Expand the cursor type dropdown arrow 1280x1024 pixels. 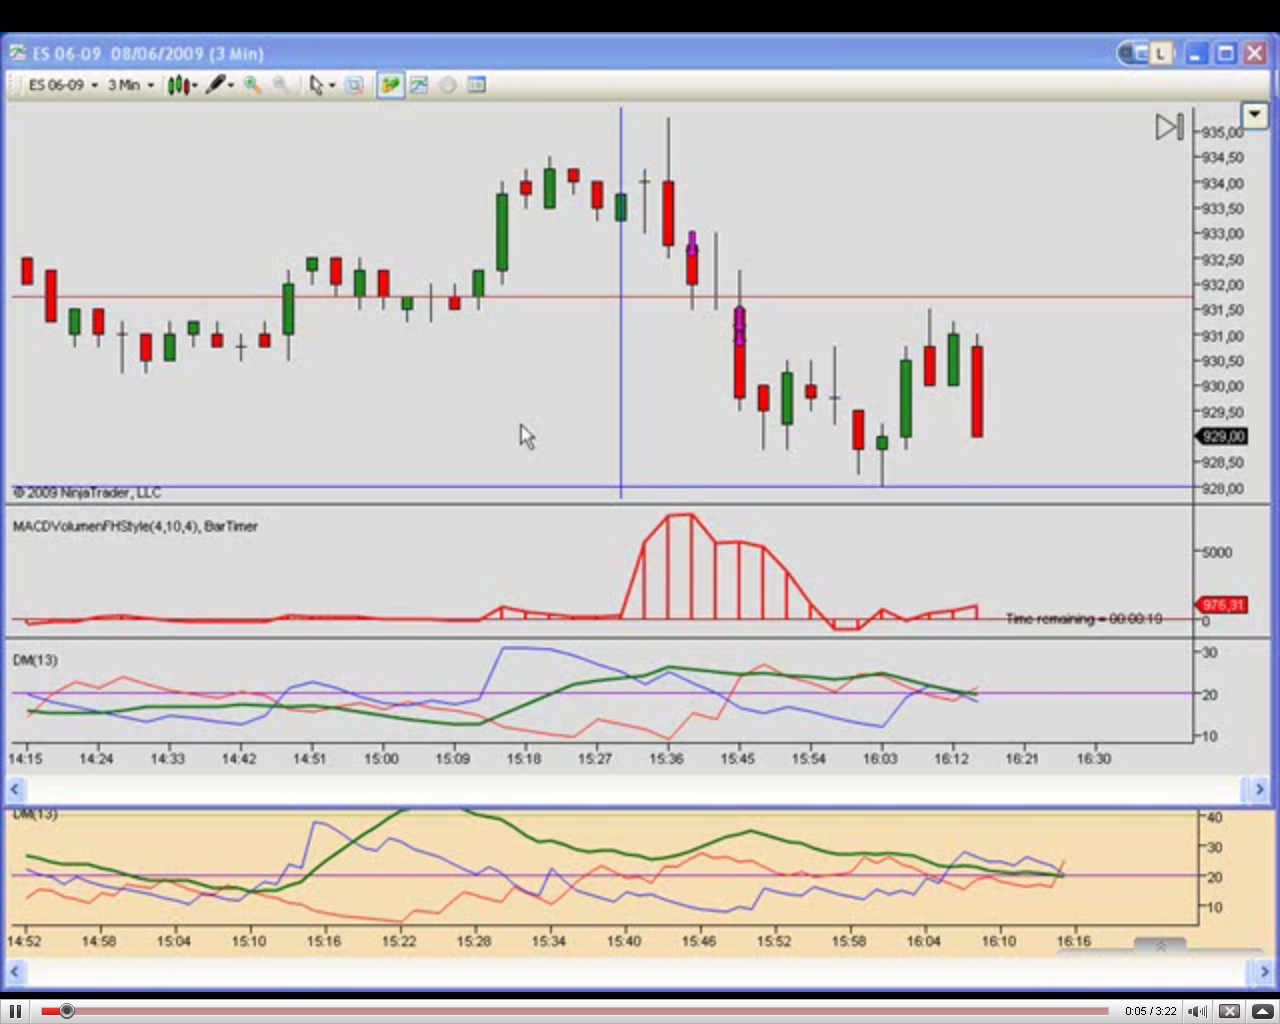(332, 85)
